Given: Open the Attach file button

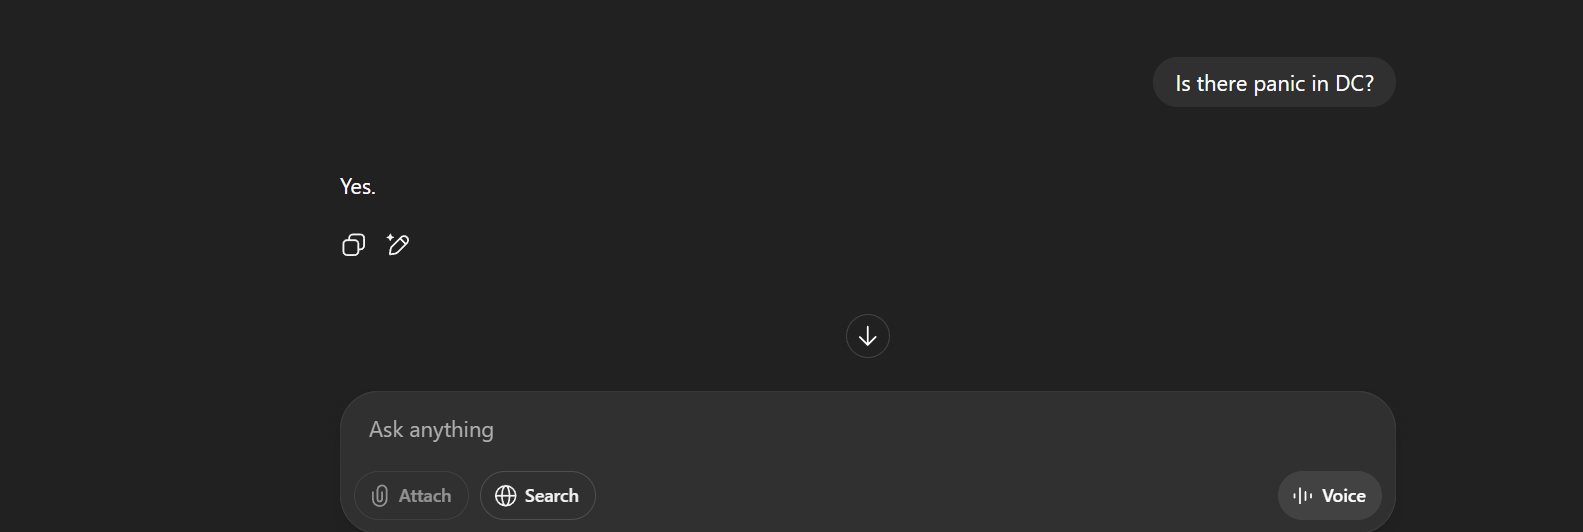Looking at the screenshot, I should click(x=411, y=496).
